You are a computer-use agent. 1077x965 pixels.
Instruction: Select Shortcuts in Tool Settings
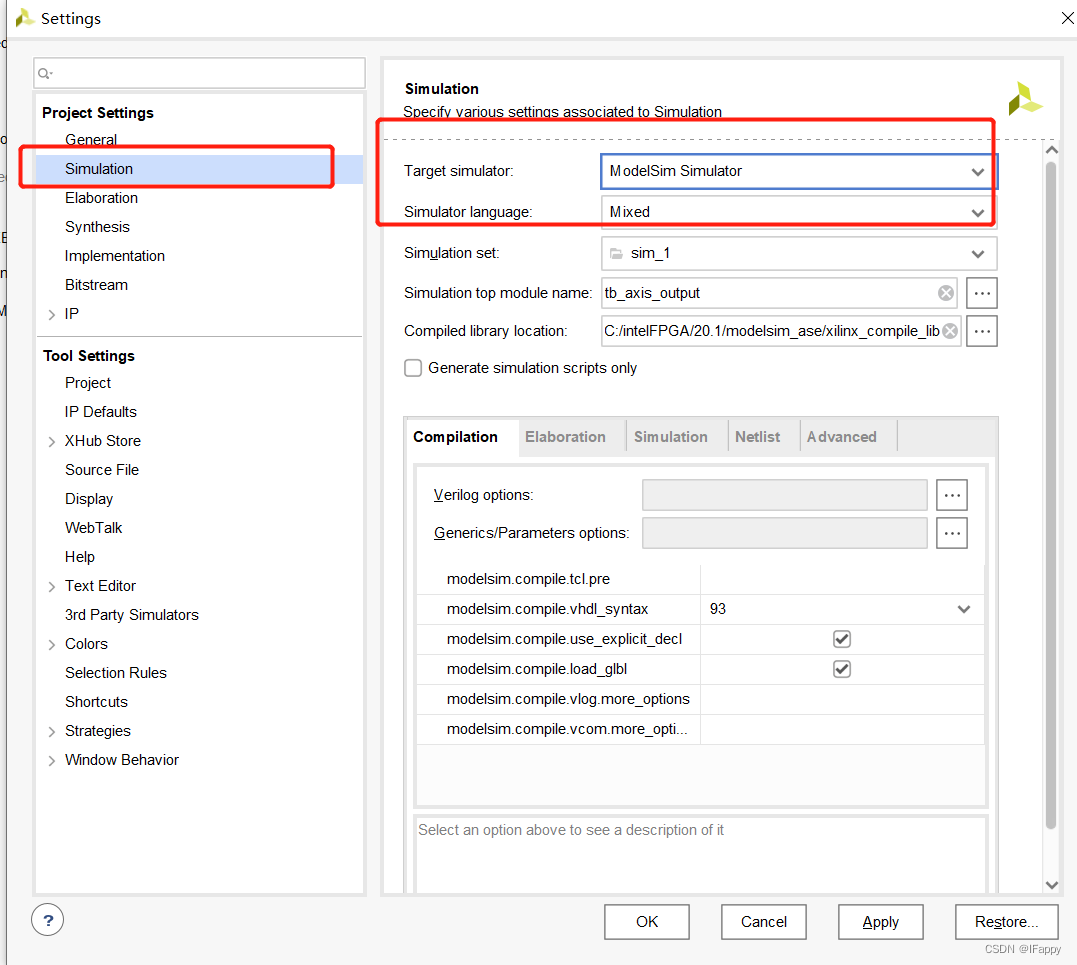[x=96, y=702]
